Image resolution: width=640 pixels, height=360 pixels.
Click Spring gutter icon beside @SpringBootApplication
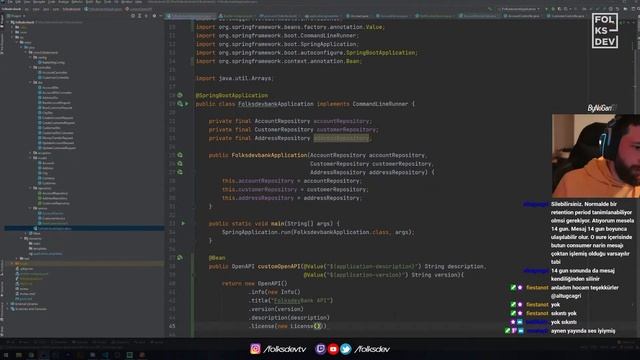pyautogui.click(x=180, y=95)
